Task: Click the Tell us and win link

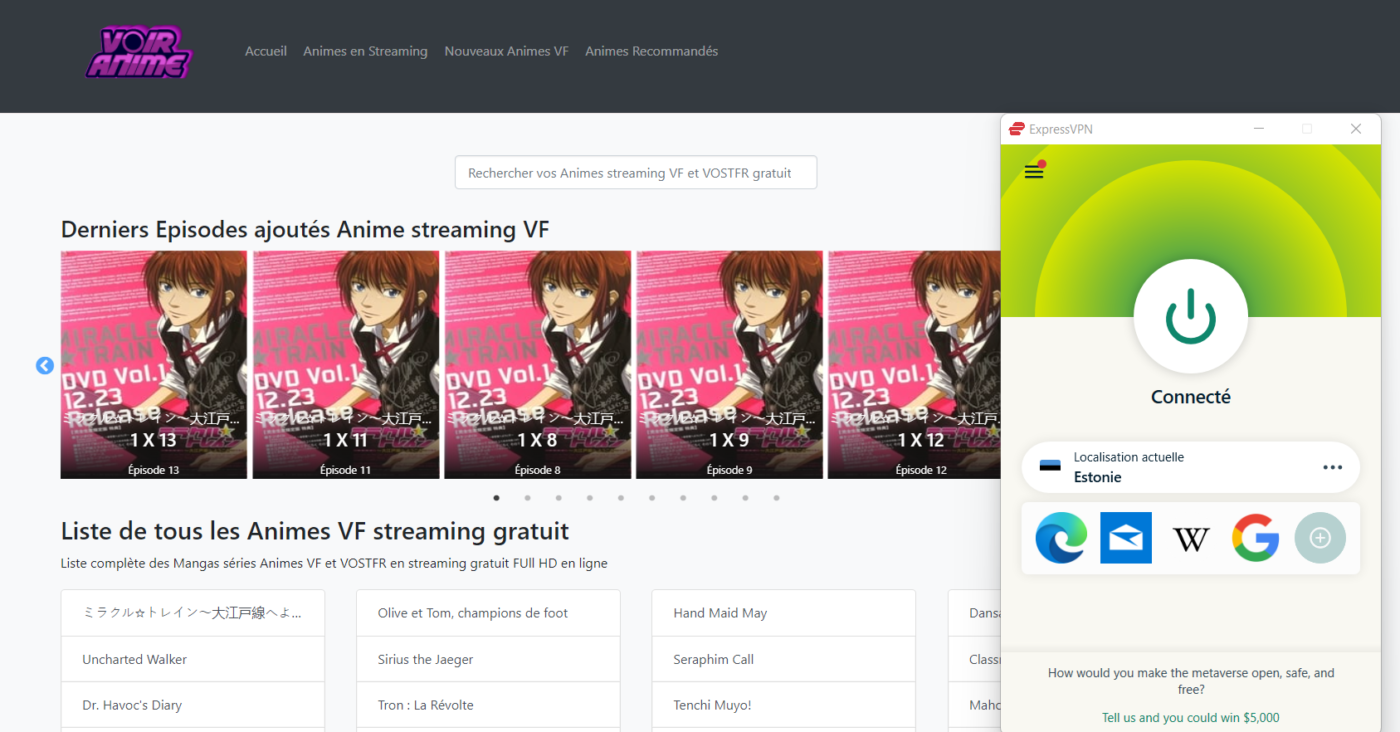Action: (1190, 717)
